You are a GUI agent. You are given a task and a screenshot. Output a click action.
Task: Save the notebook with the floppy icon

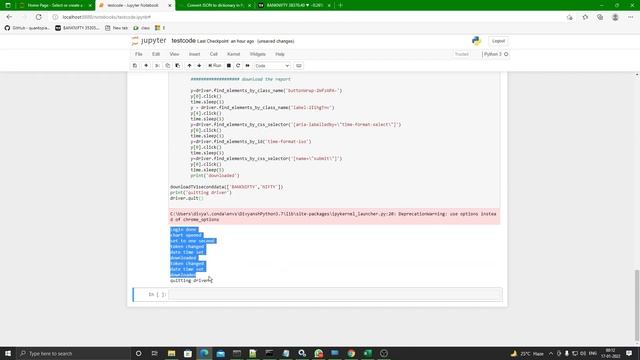135,66
